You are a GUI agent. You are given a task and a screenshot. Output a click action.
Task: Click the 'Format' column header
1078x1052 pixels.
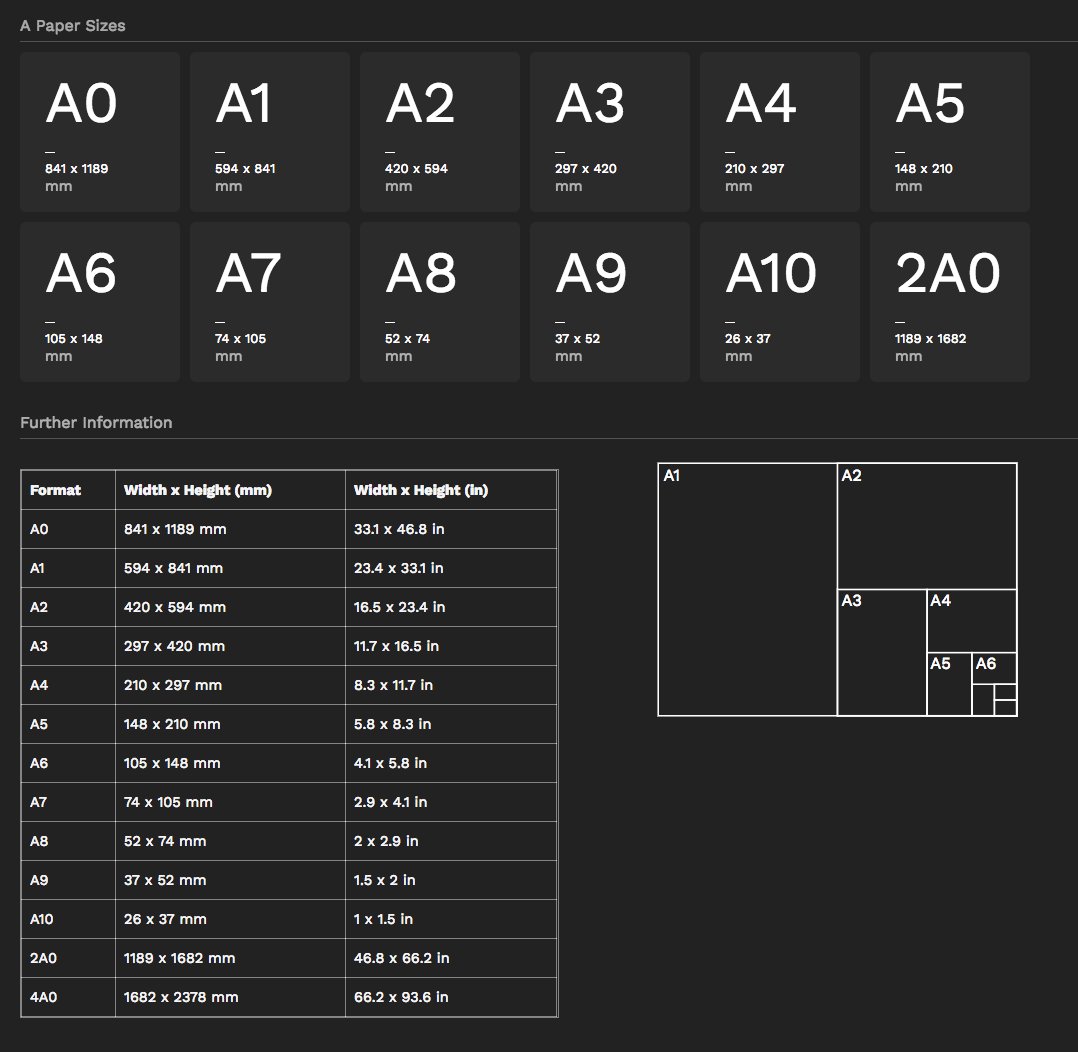tap(68, 490)
